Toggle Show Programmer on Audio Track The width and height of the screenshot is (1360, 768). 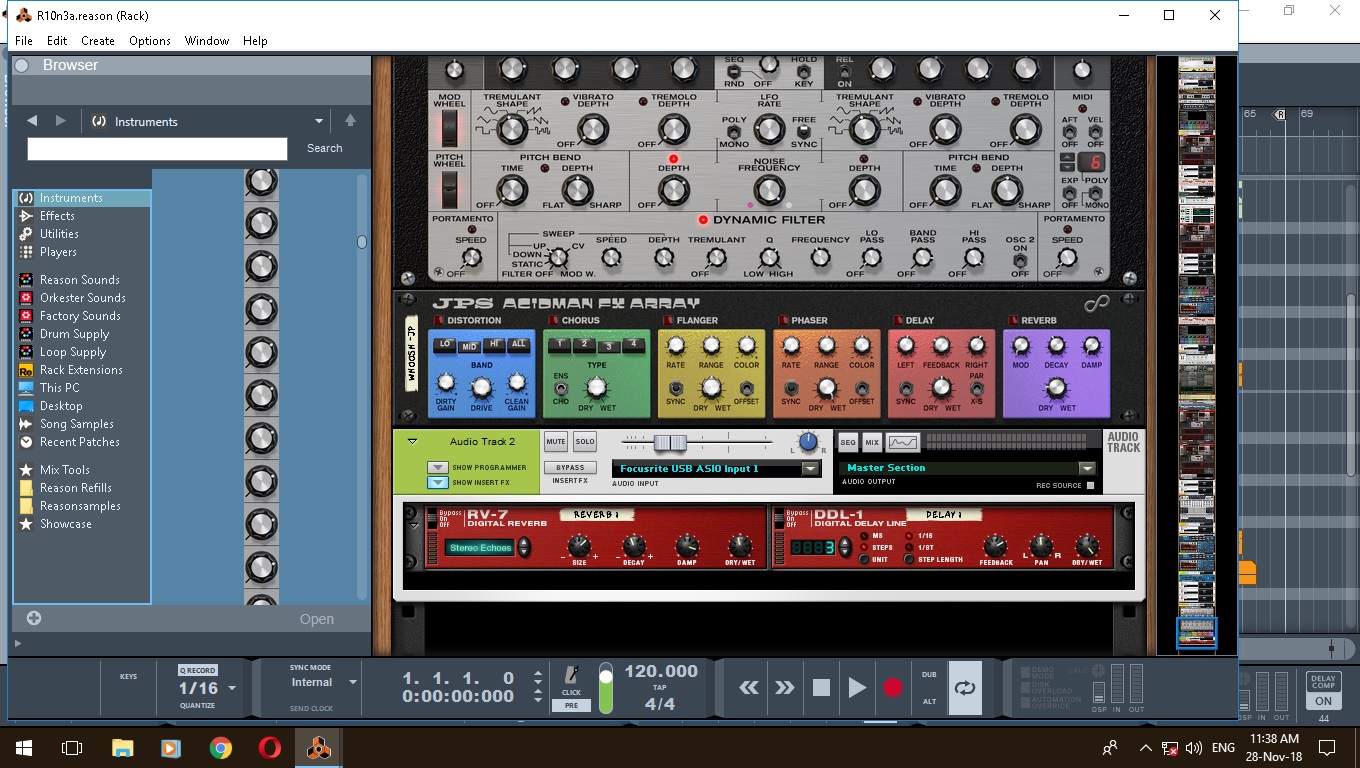[437, 467]
